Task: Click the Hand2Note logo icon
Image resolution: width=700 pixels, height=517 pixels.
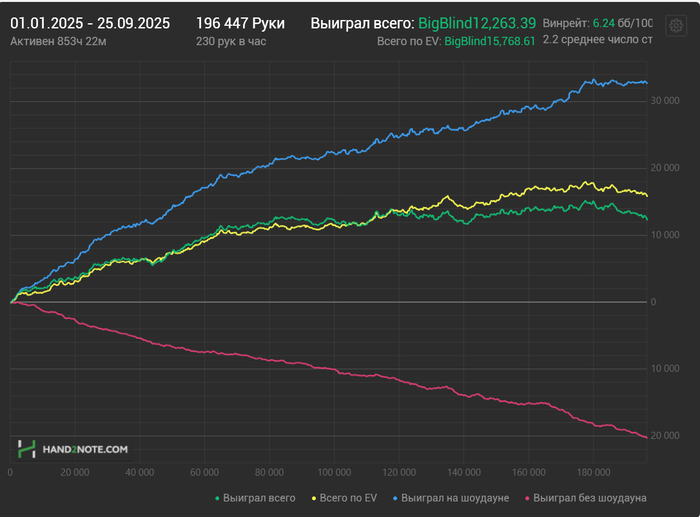Action: pyautogui.click(x=26, y=449)
